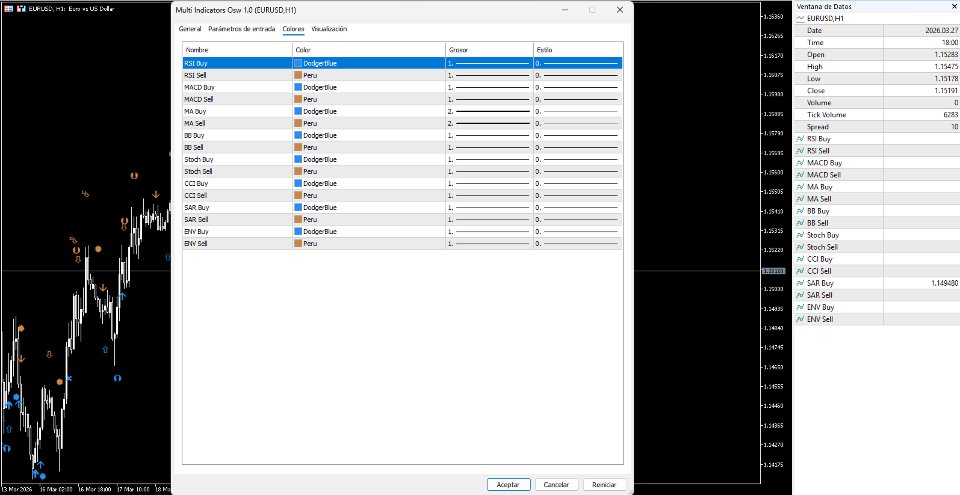Click the Ventana de Datos panel title
Screen dimensions: 960x495
pyautogui.click(x=824, y=6)
